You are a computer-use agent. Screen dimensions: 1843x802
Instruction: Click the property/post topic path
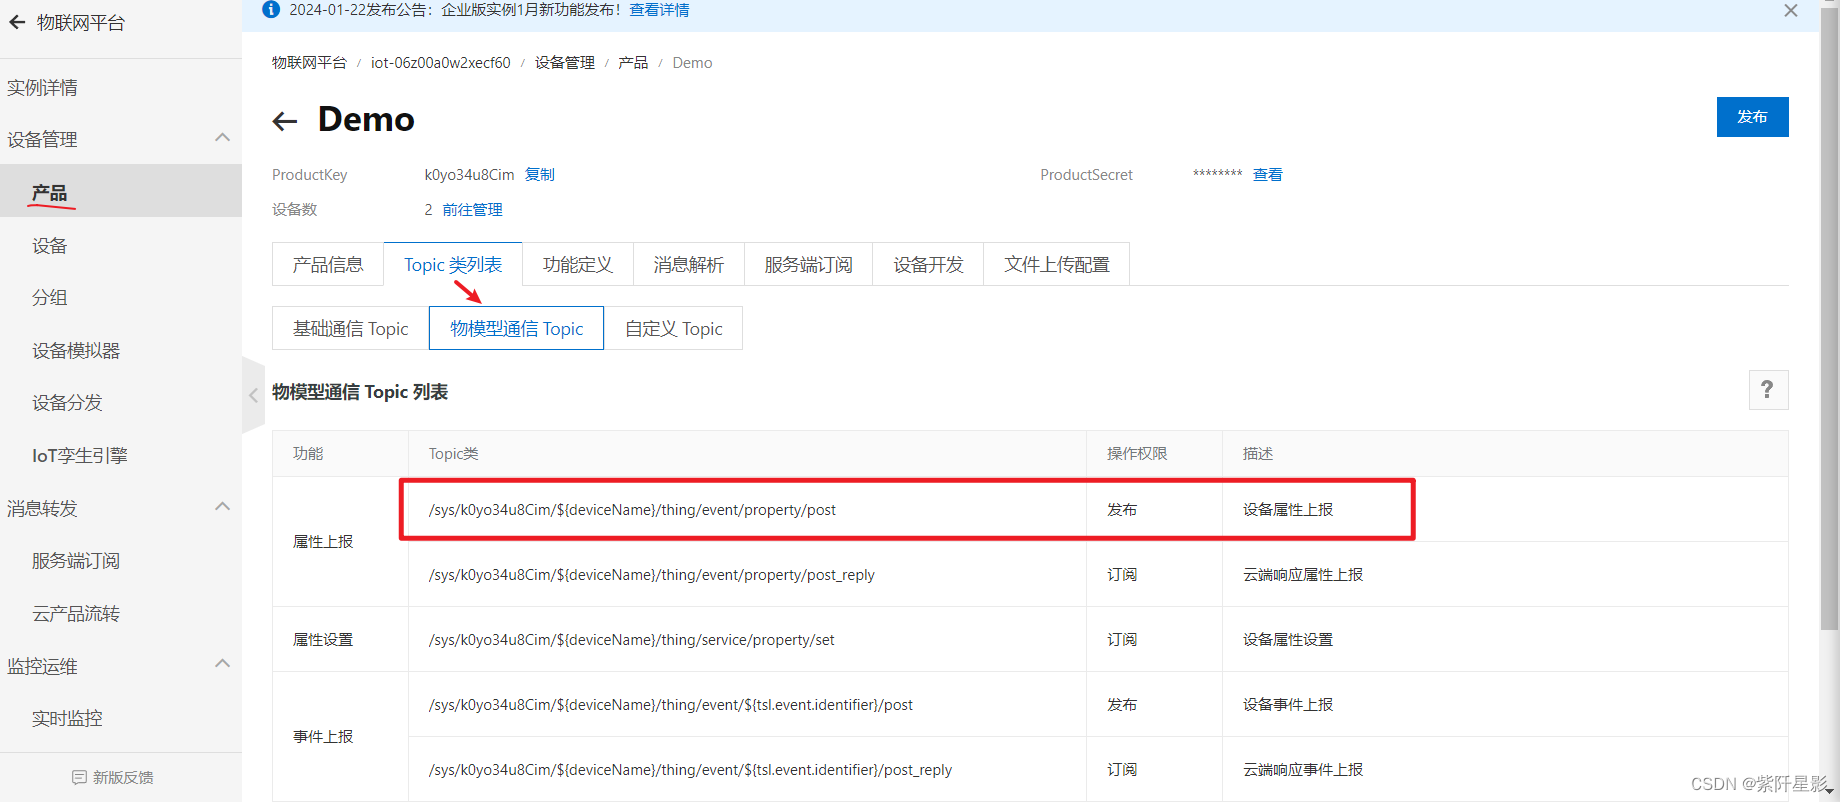(x=632, y=510)
